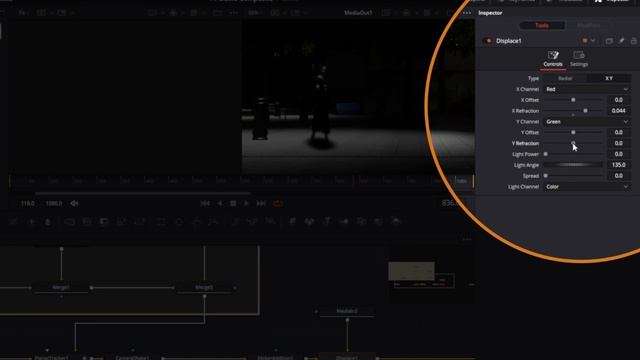Screen dimensions: 640x360
Task: Select XY as the displace Type
Action: click(609, 78)
